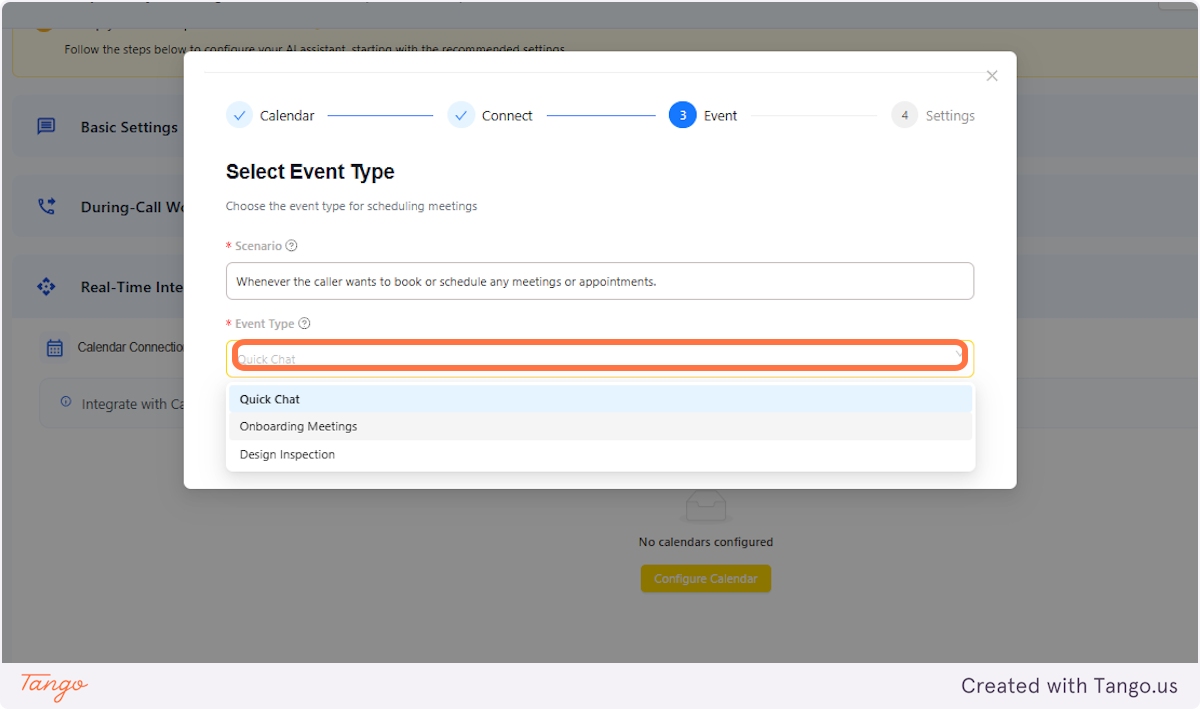Select the During-Call Workflow phone icon
1200x709 pixels.
point(46,206)
